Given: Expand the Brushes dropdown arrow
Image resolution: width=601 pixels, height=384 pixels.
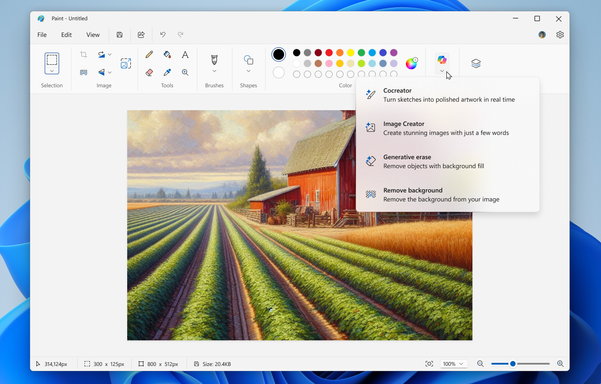Looking at the screenshot, I should click(214, 71).
